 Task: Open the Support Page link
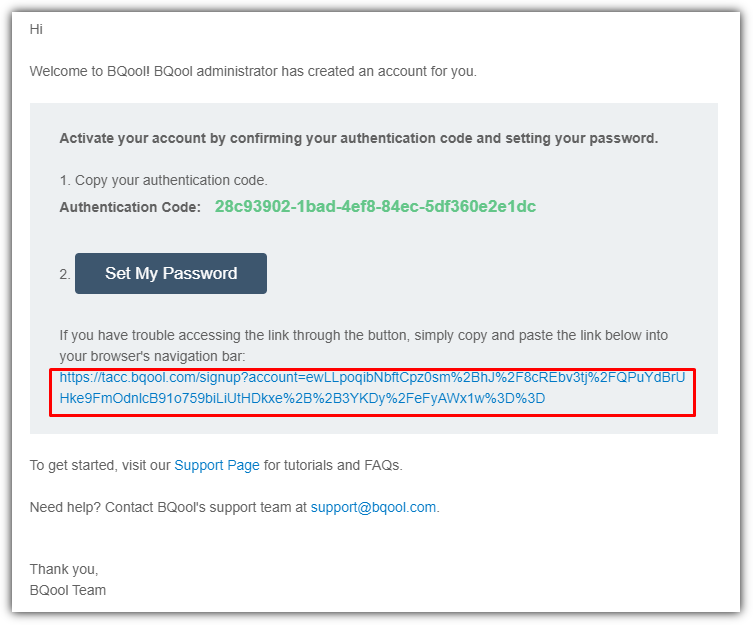pyautogui.click(x=217, y=466)
